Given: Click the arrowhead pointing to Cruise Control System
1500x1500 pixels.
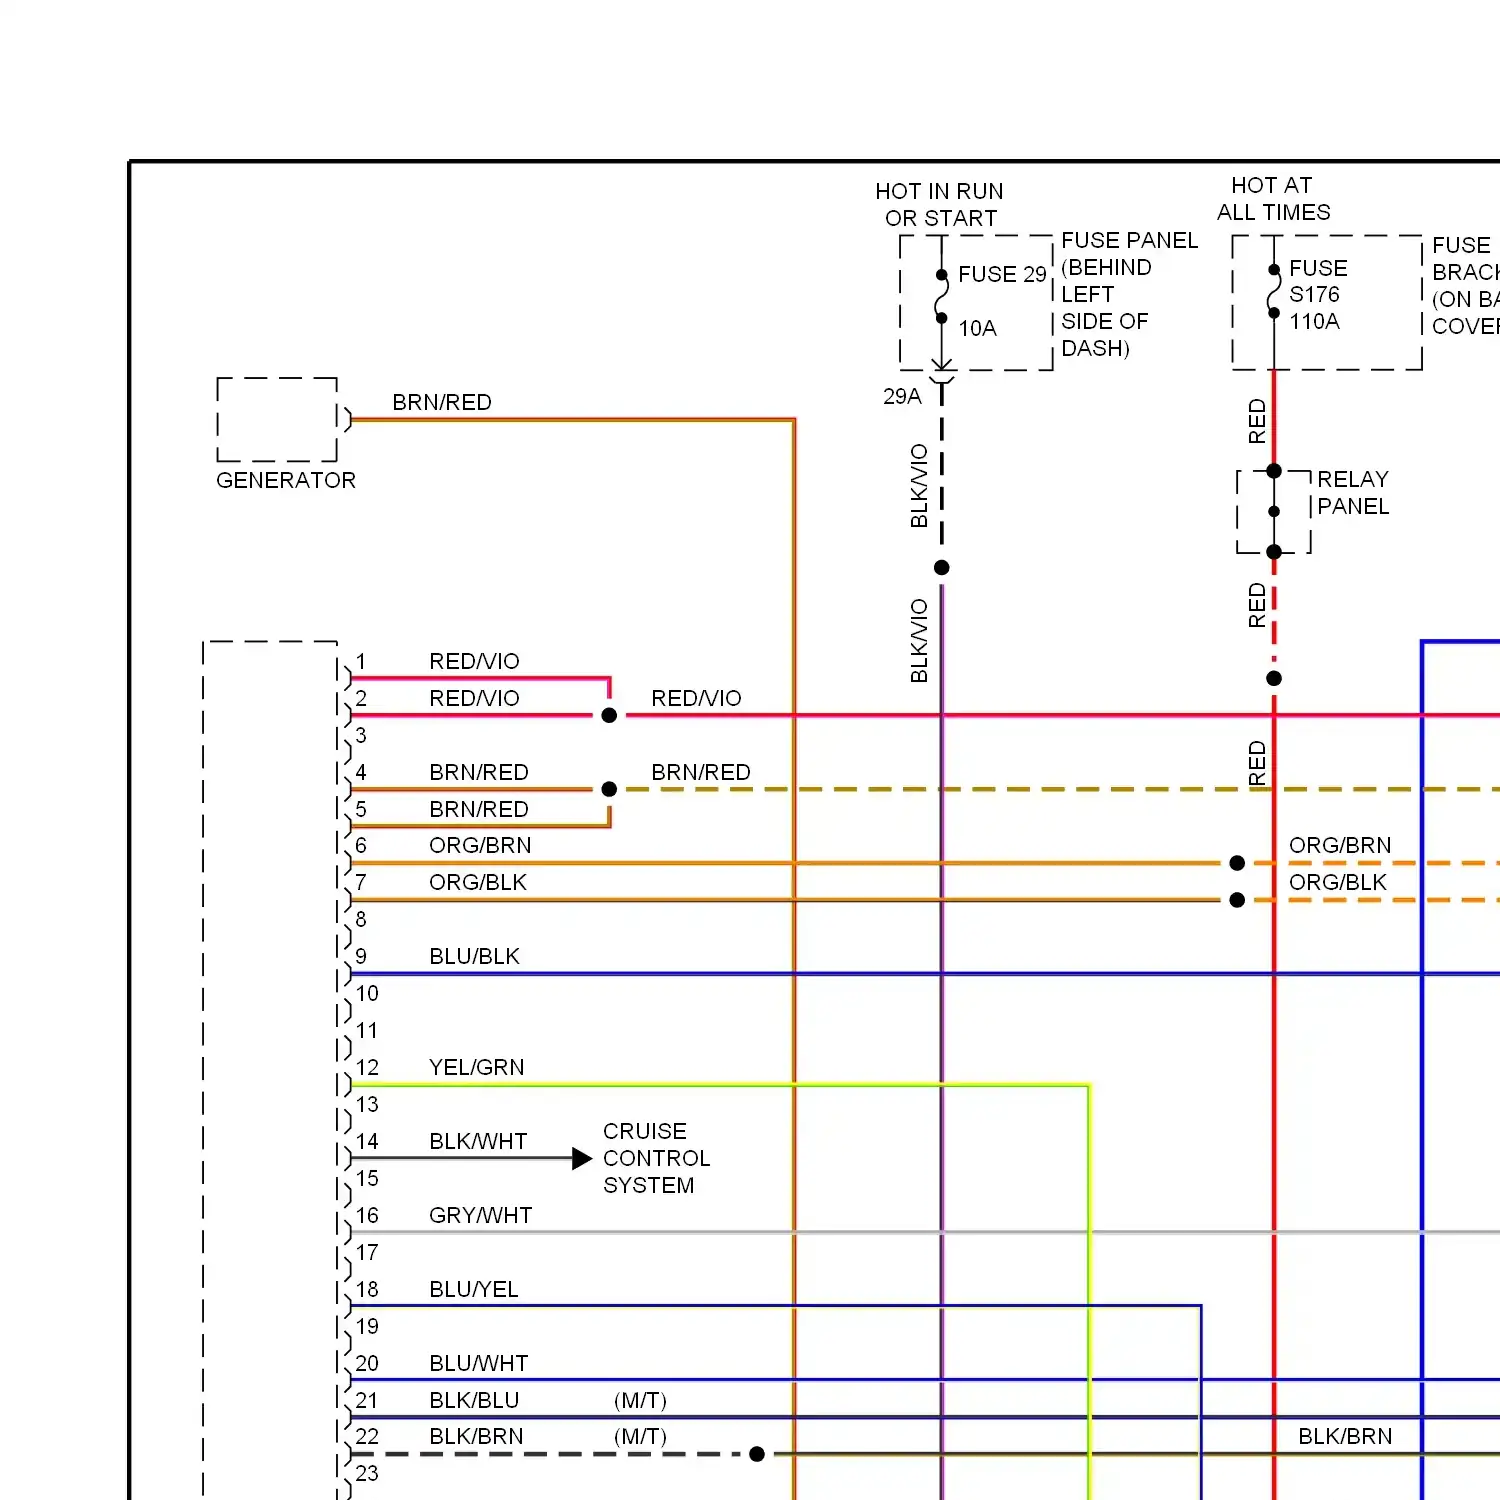Looking at the screenshot, I should [582, 1158].
